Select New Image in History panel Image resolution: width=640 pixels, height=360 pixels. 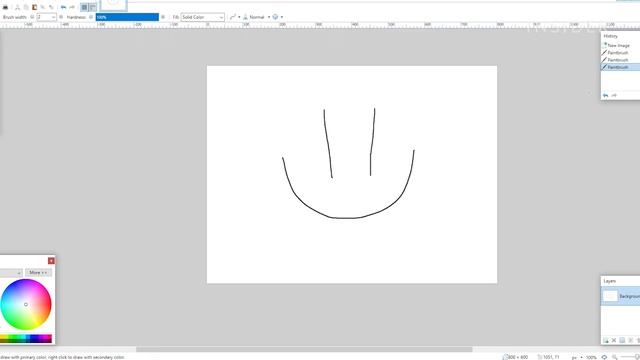point(620,45)
